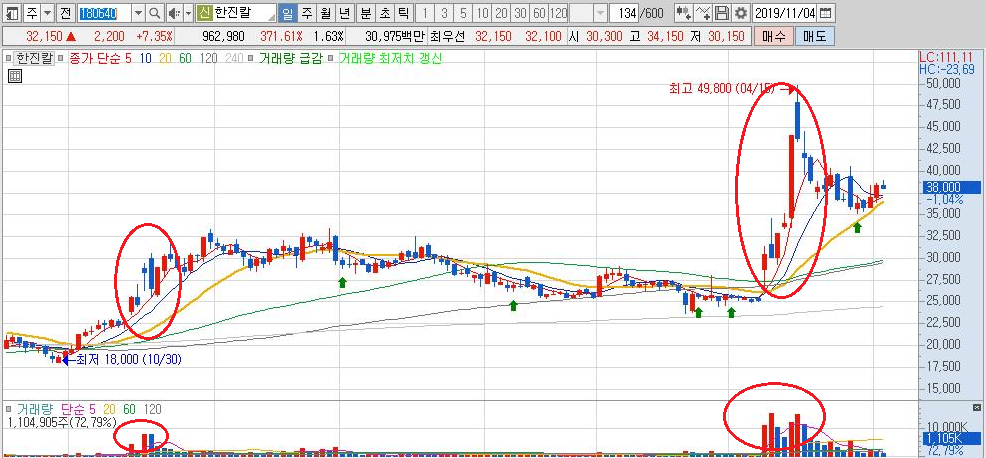This screenshot has height=458, width=986.
Task: Select the 60 interval button in the toolbar
Action: (539, 13)
